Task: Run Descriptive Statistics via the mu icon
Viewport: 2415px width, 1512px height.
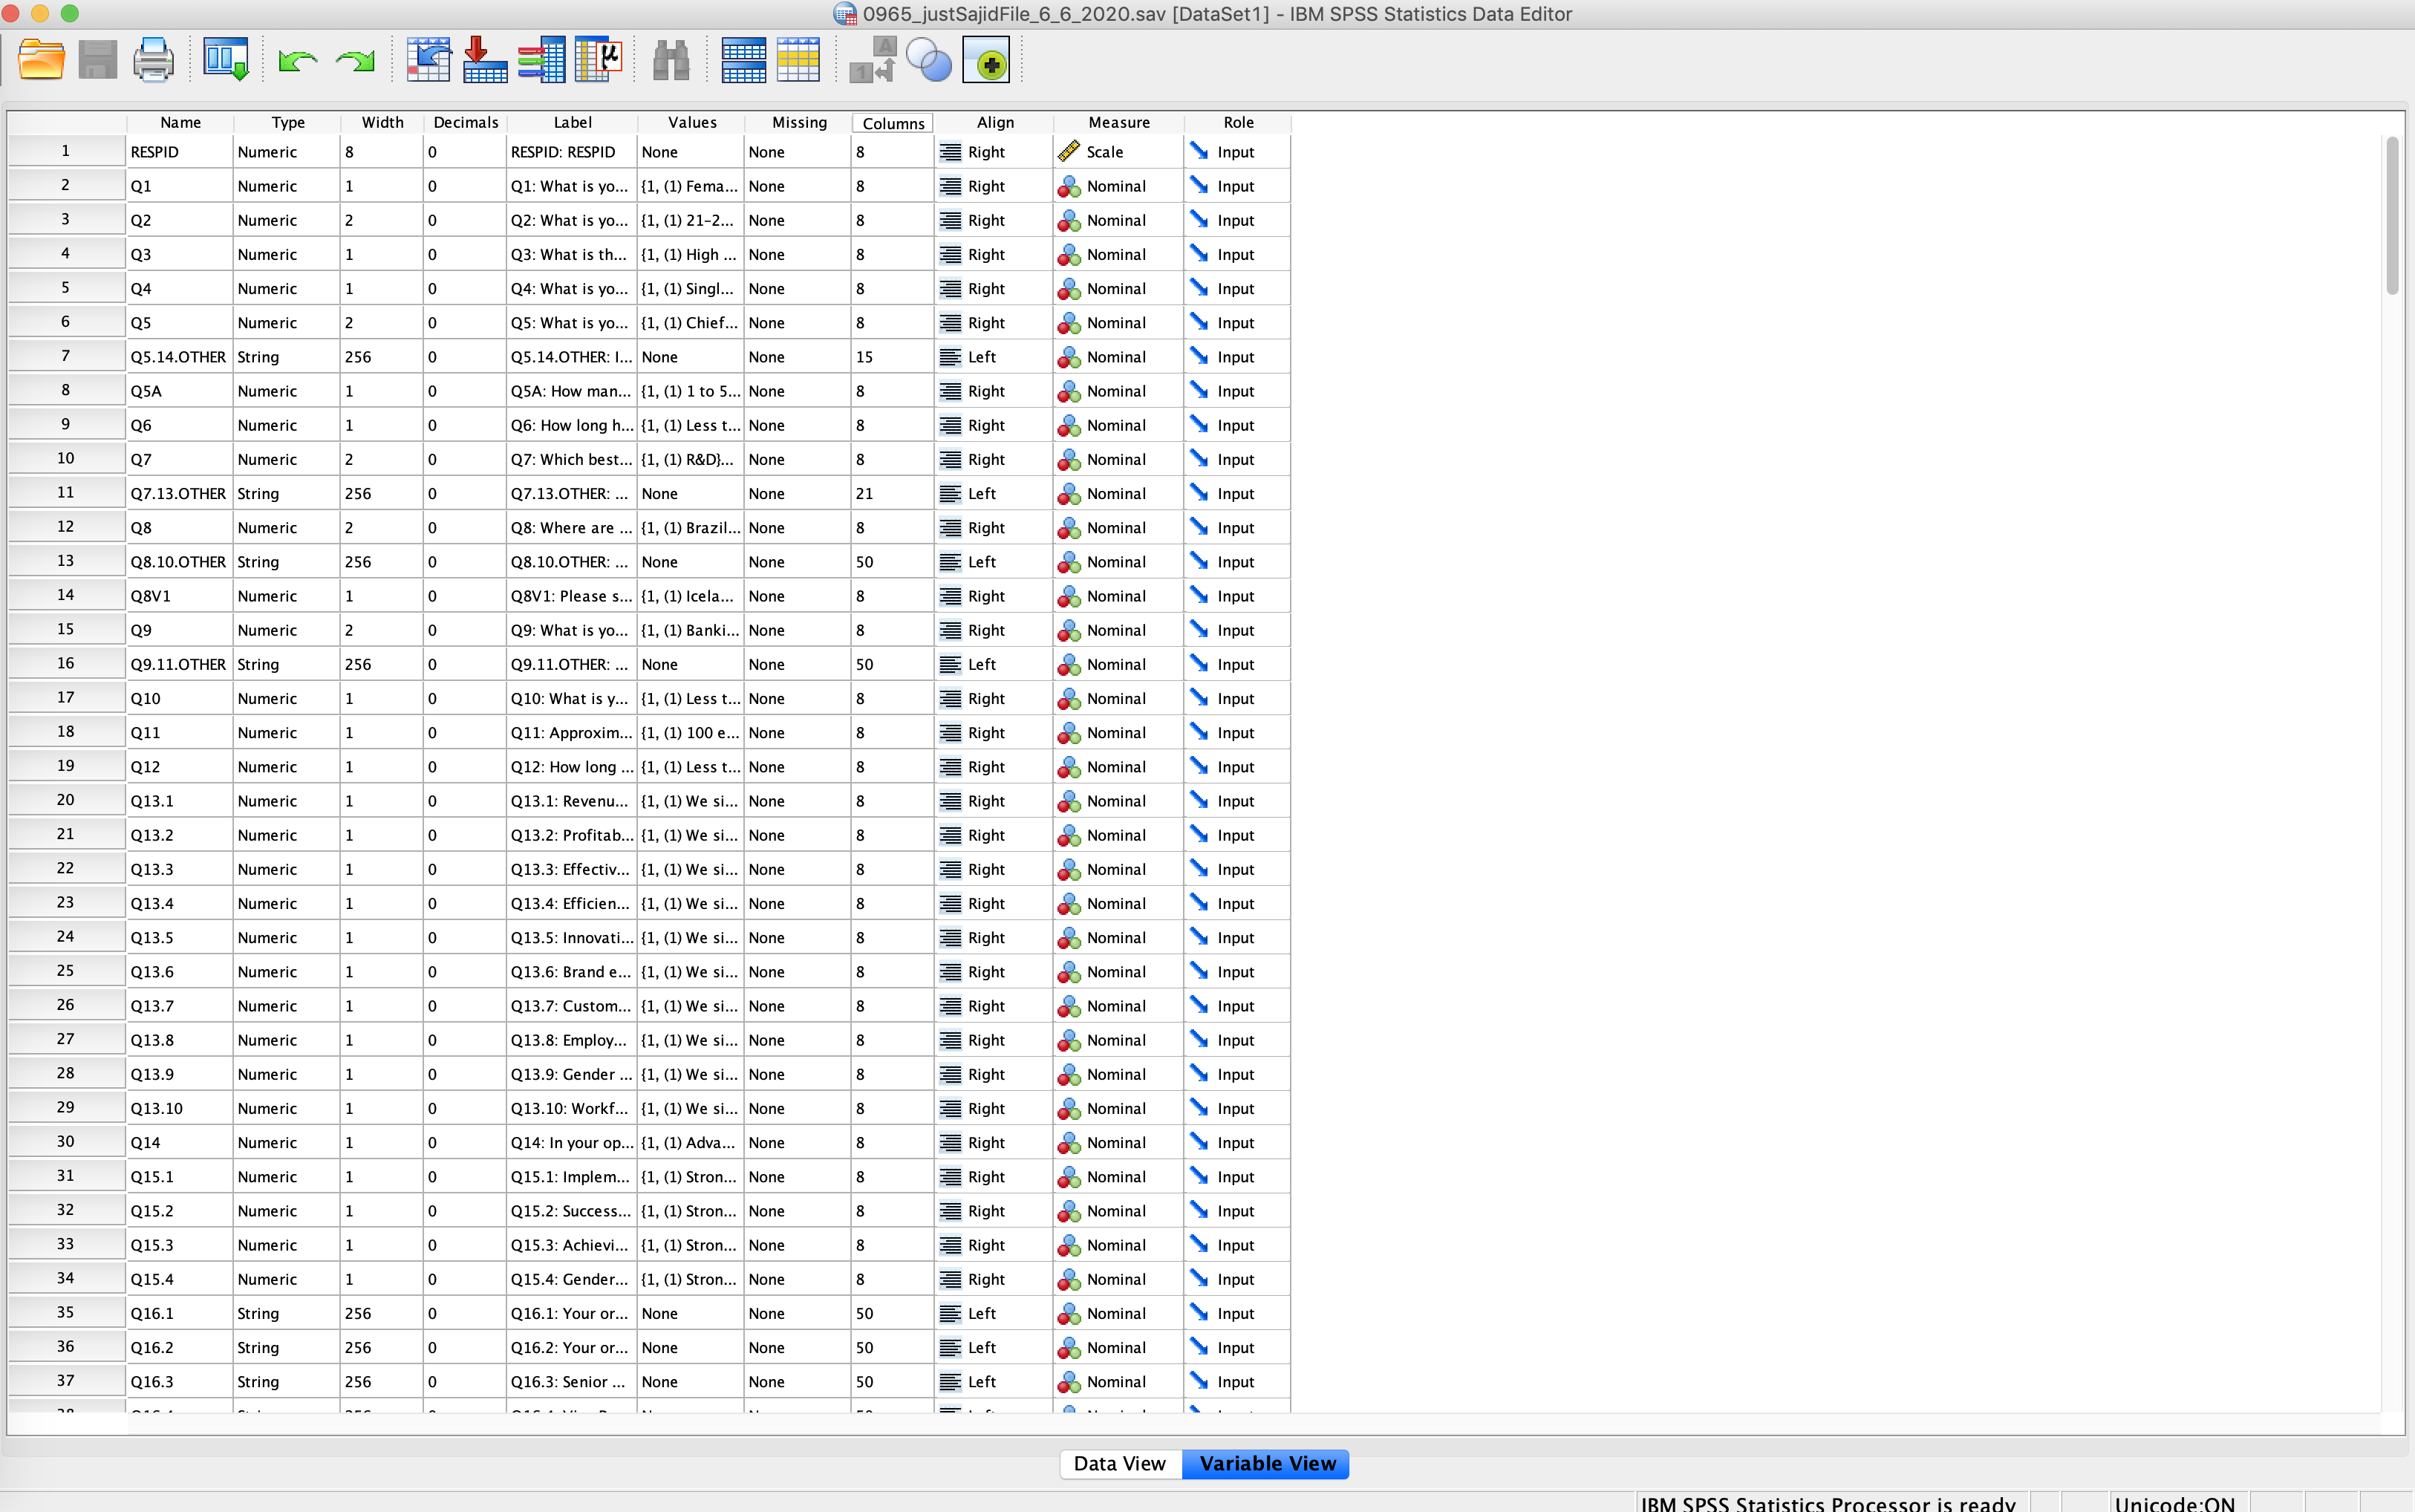Action: click(x=598, y=60)
